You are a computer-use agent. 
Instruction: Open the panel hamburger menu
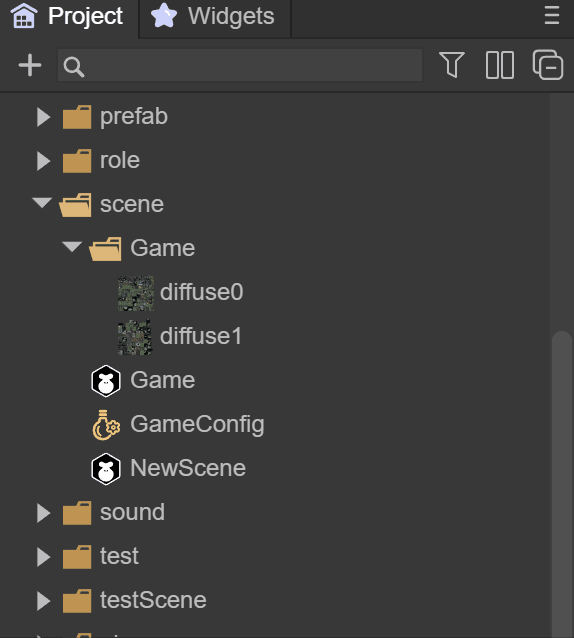(552, 15)
